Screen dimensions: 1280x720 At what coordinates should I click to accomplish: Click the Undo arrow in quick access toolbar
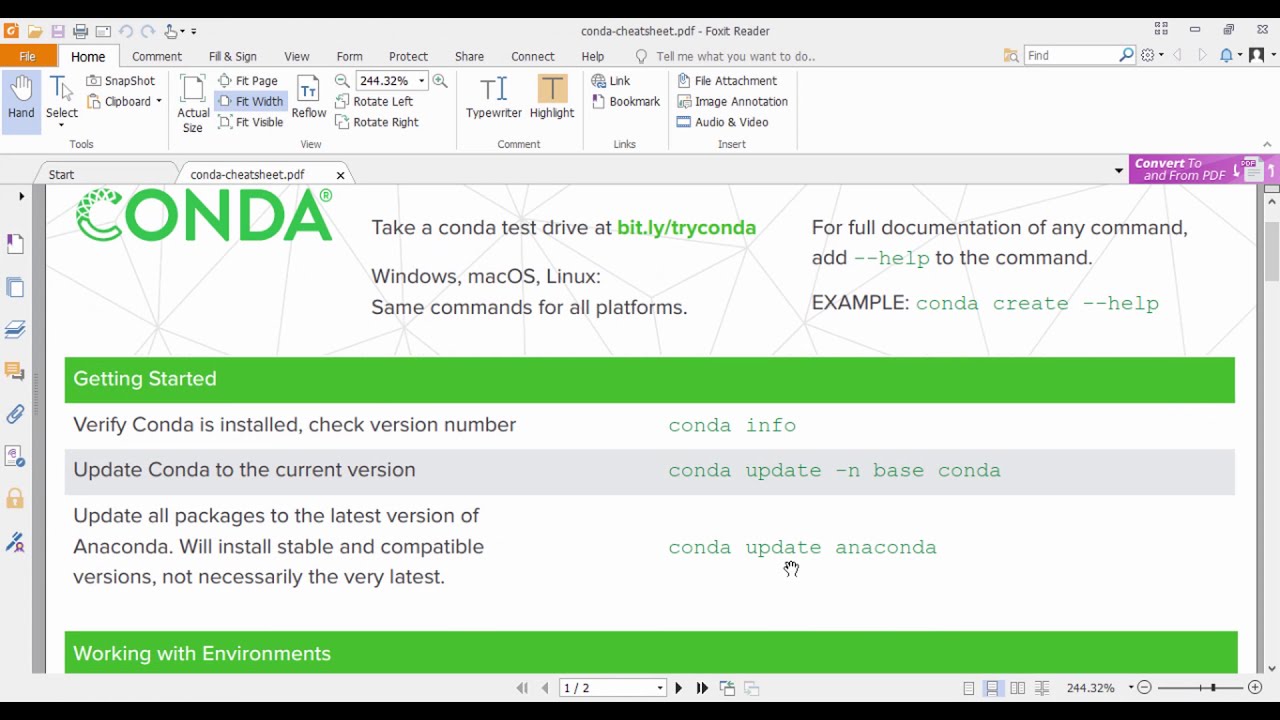pos(126,31)
